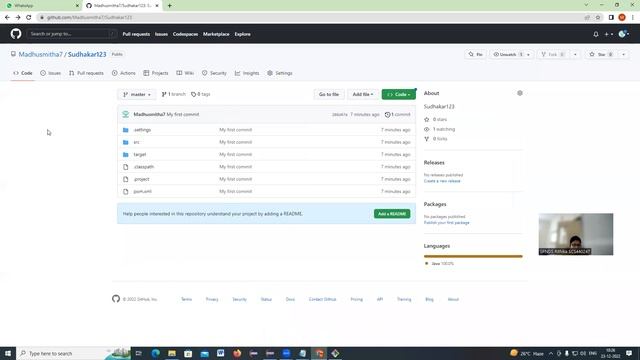Viewport: 640px width, 360px height.
Task: Open the plus create-new dropdown in header
Action: point(608,34)
